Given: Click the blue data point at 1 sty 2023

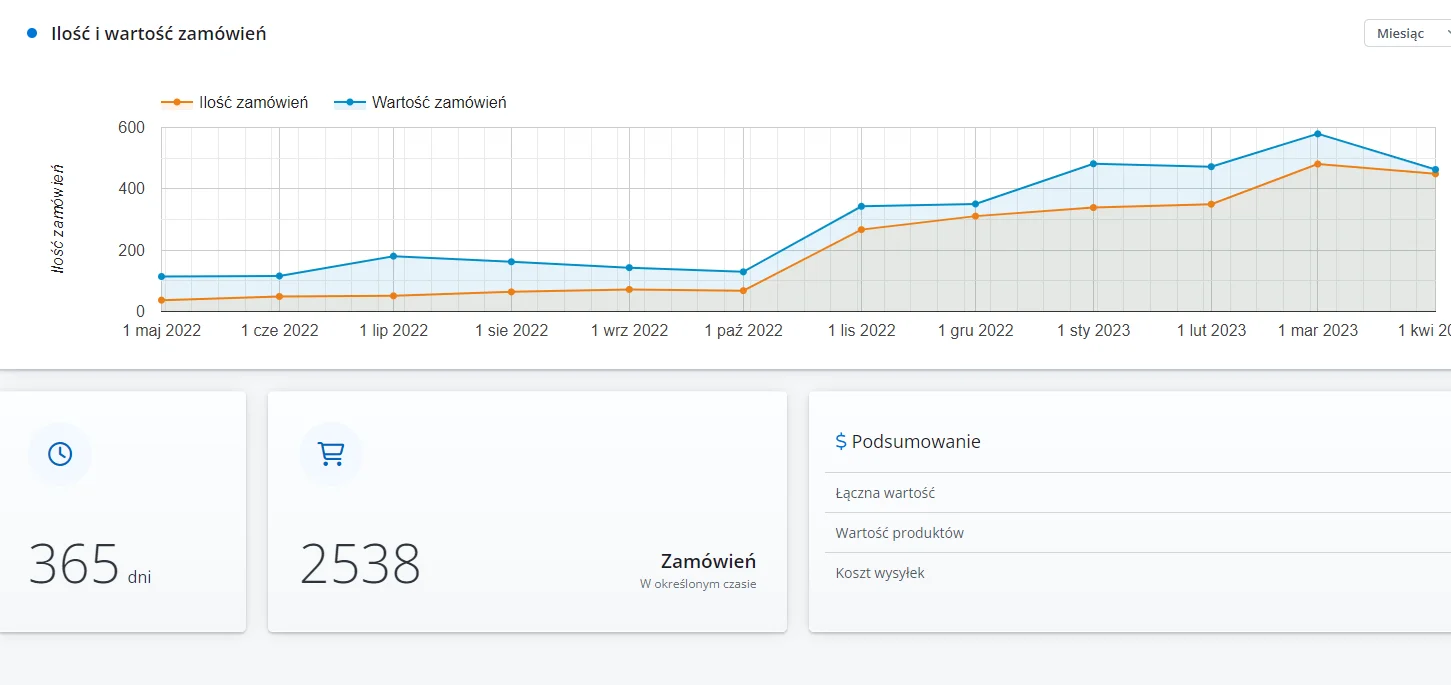Looking at the screenshot, I should click(1094, 164).
